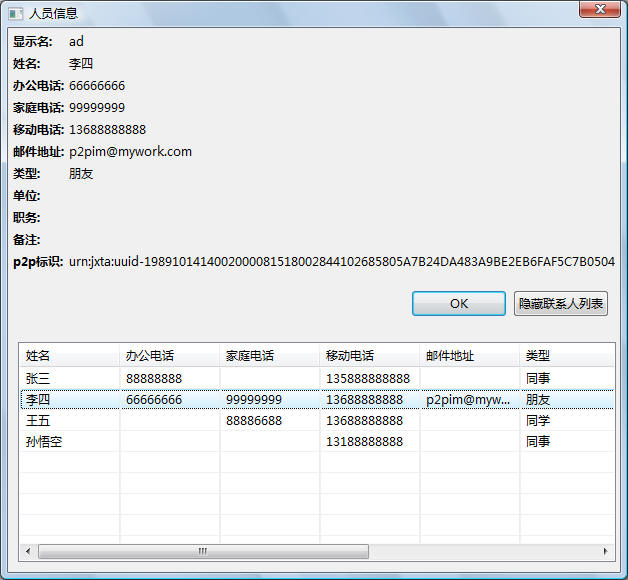Close the 人员信息 dialog window

tap(599, 9)
